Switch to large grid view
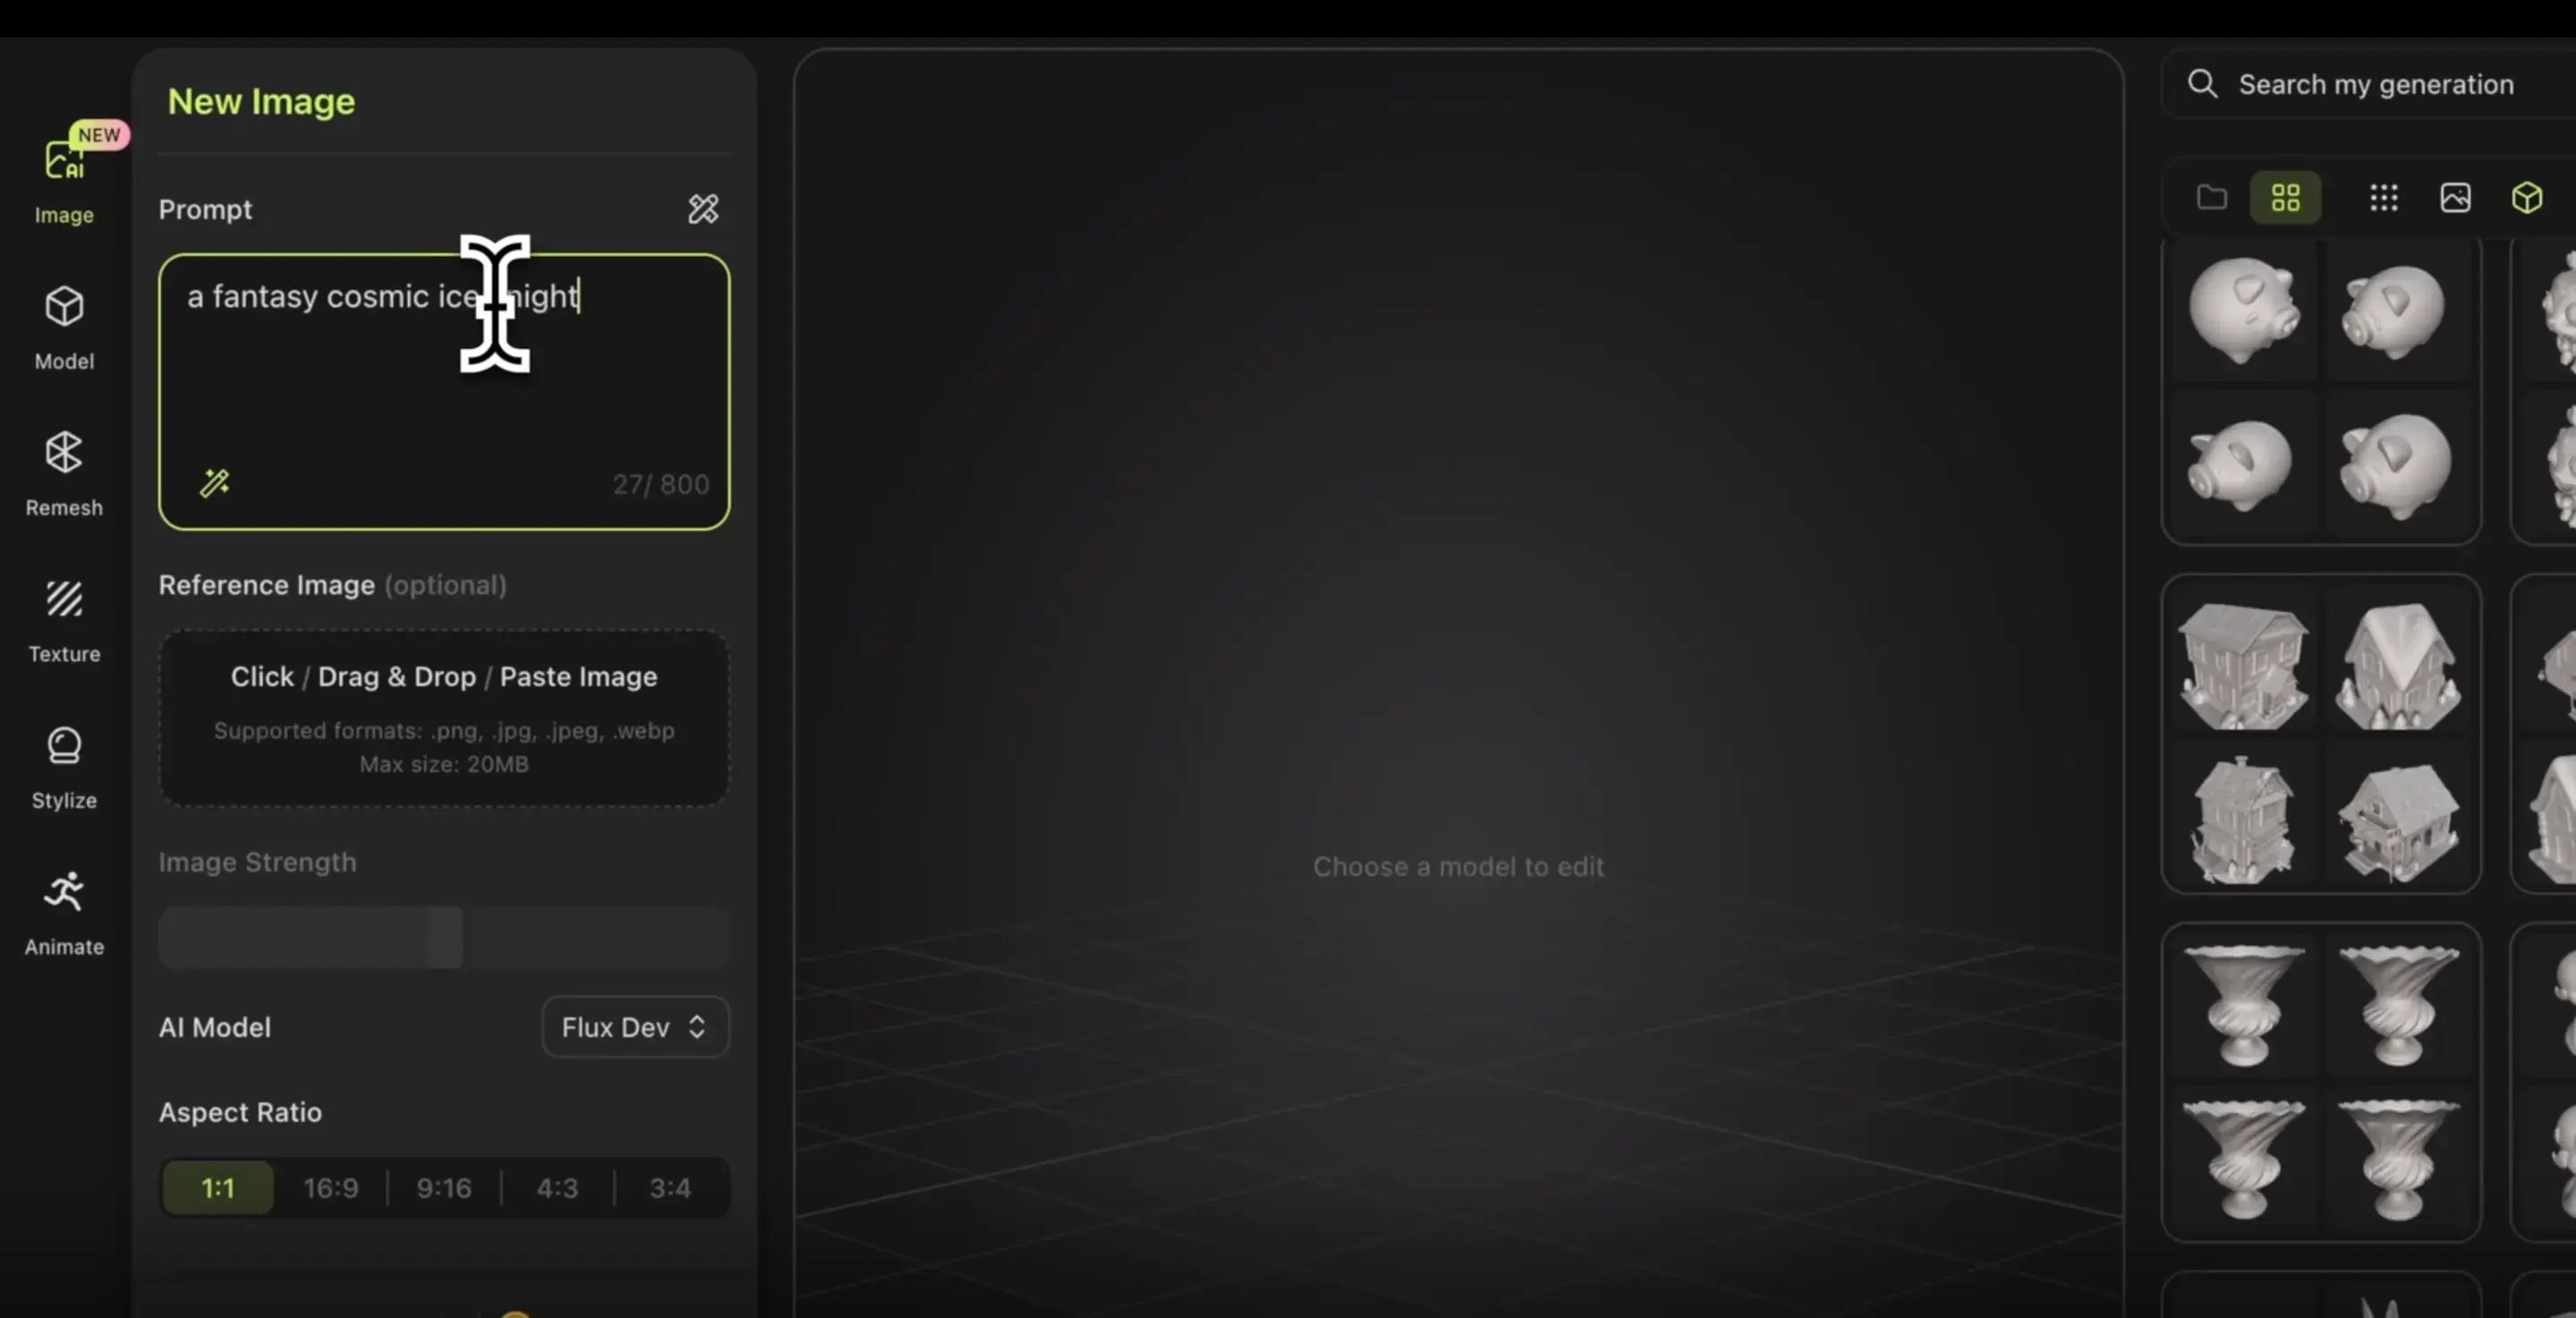Viewport: 2576px width, 1318px height. tap(2285, 197)
